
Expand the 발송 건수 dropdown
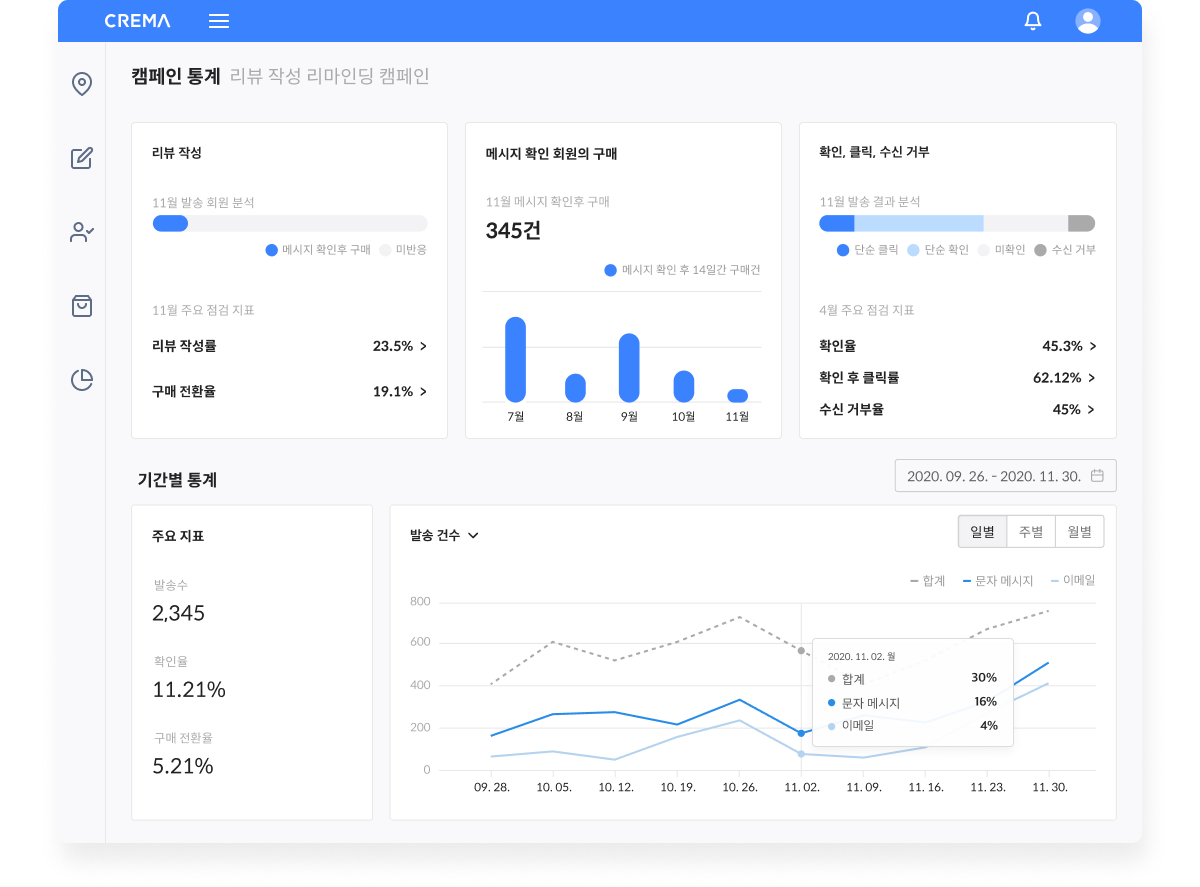pyautogui.click(x=444, y=535)
